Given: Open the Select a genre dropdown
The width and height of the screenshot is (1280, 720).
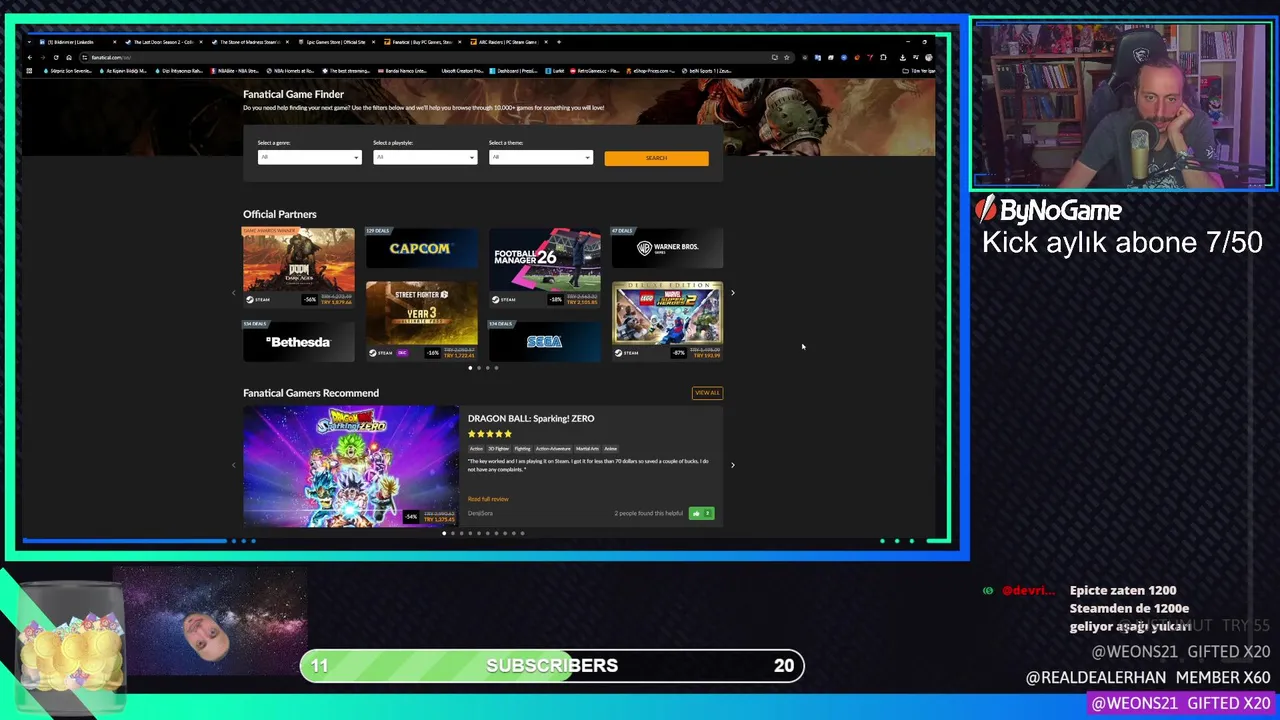Looking at the screenshot, I should point(309,157).
